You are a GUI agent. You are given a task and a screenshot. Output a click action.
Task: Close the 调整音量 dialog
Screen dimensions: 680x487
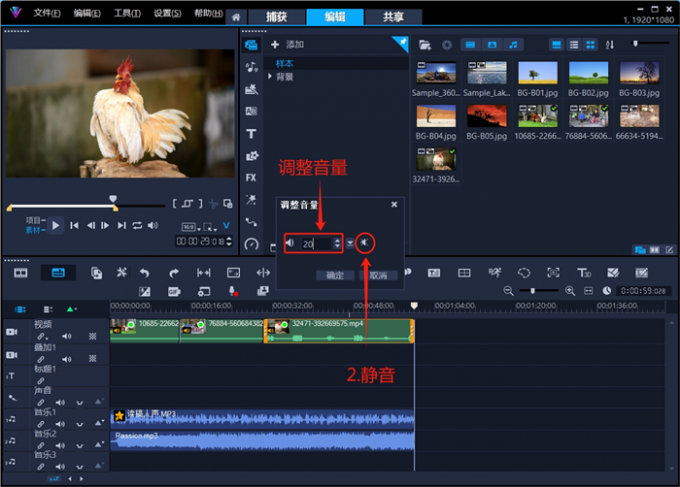394,204
